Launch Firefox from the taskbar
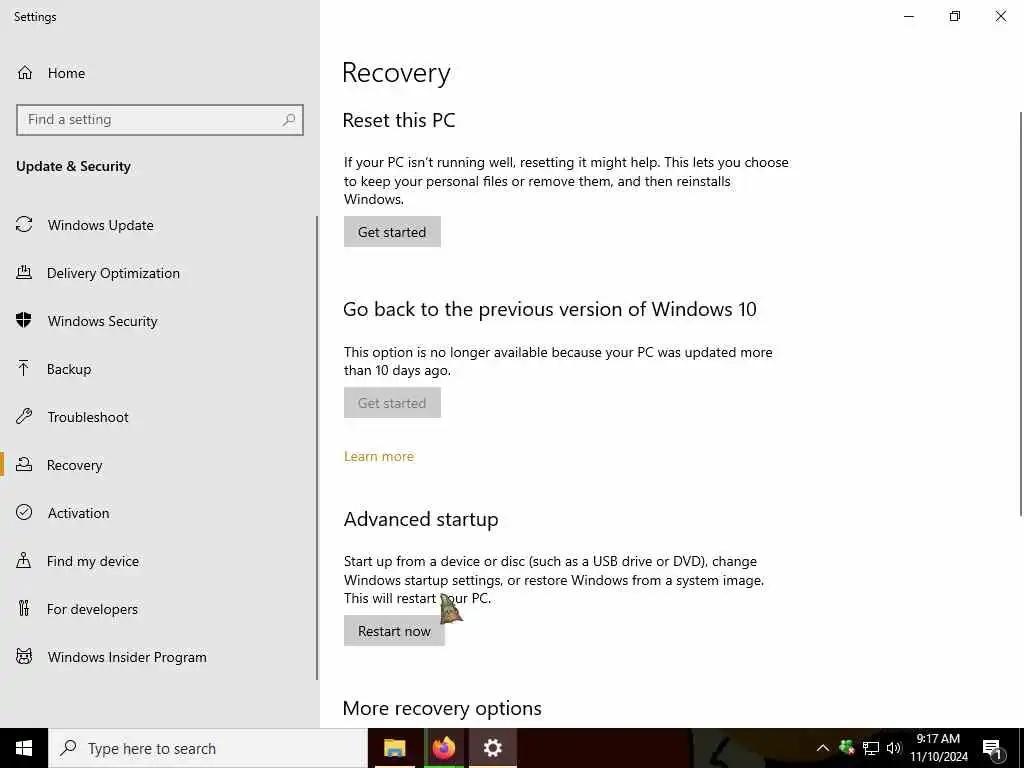This screenshot has width=1024, height=768. click(443, 748)
